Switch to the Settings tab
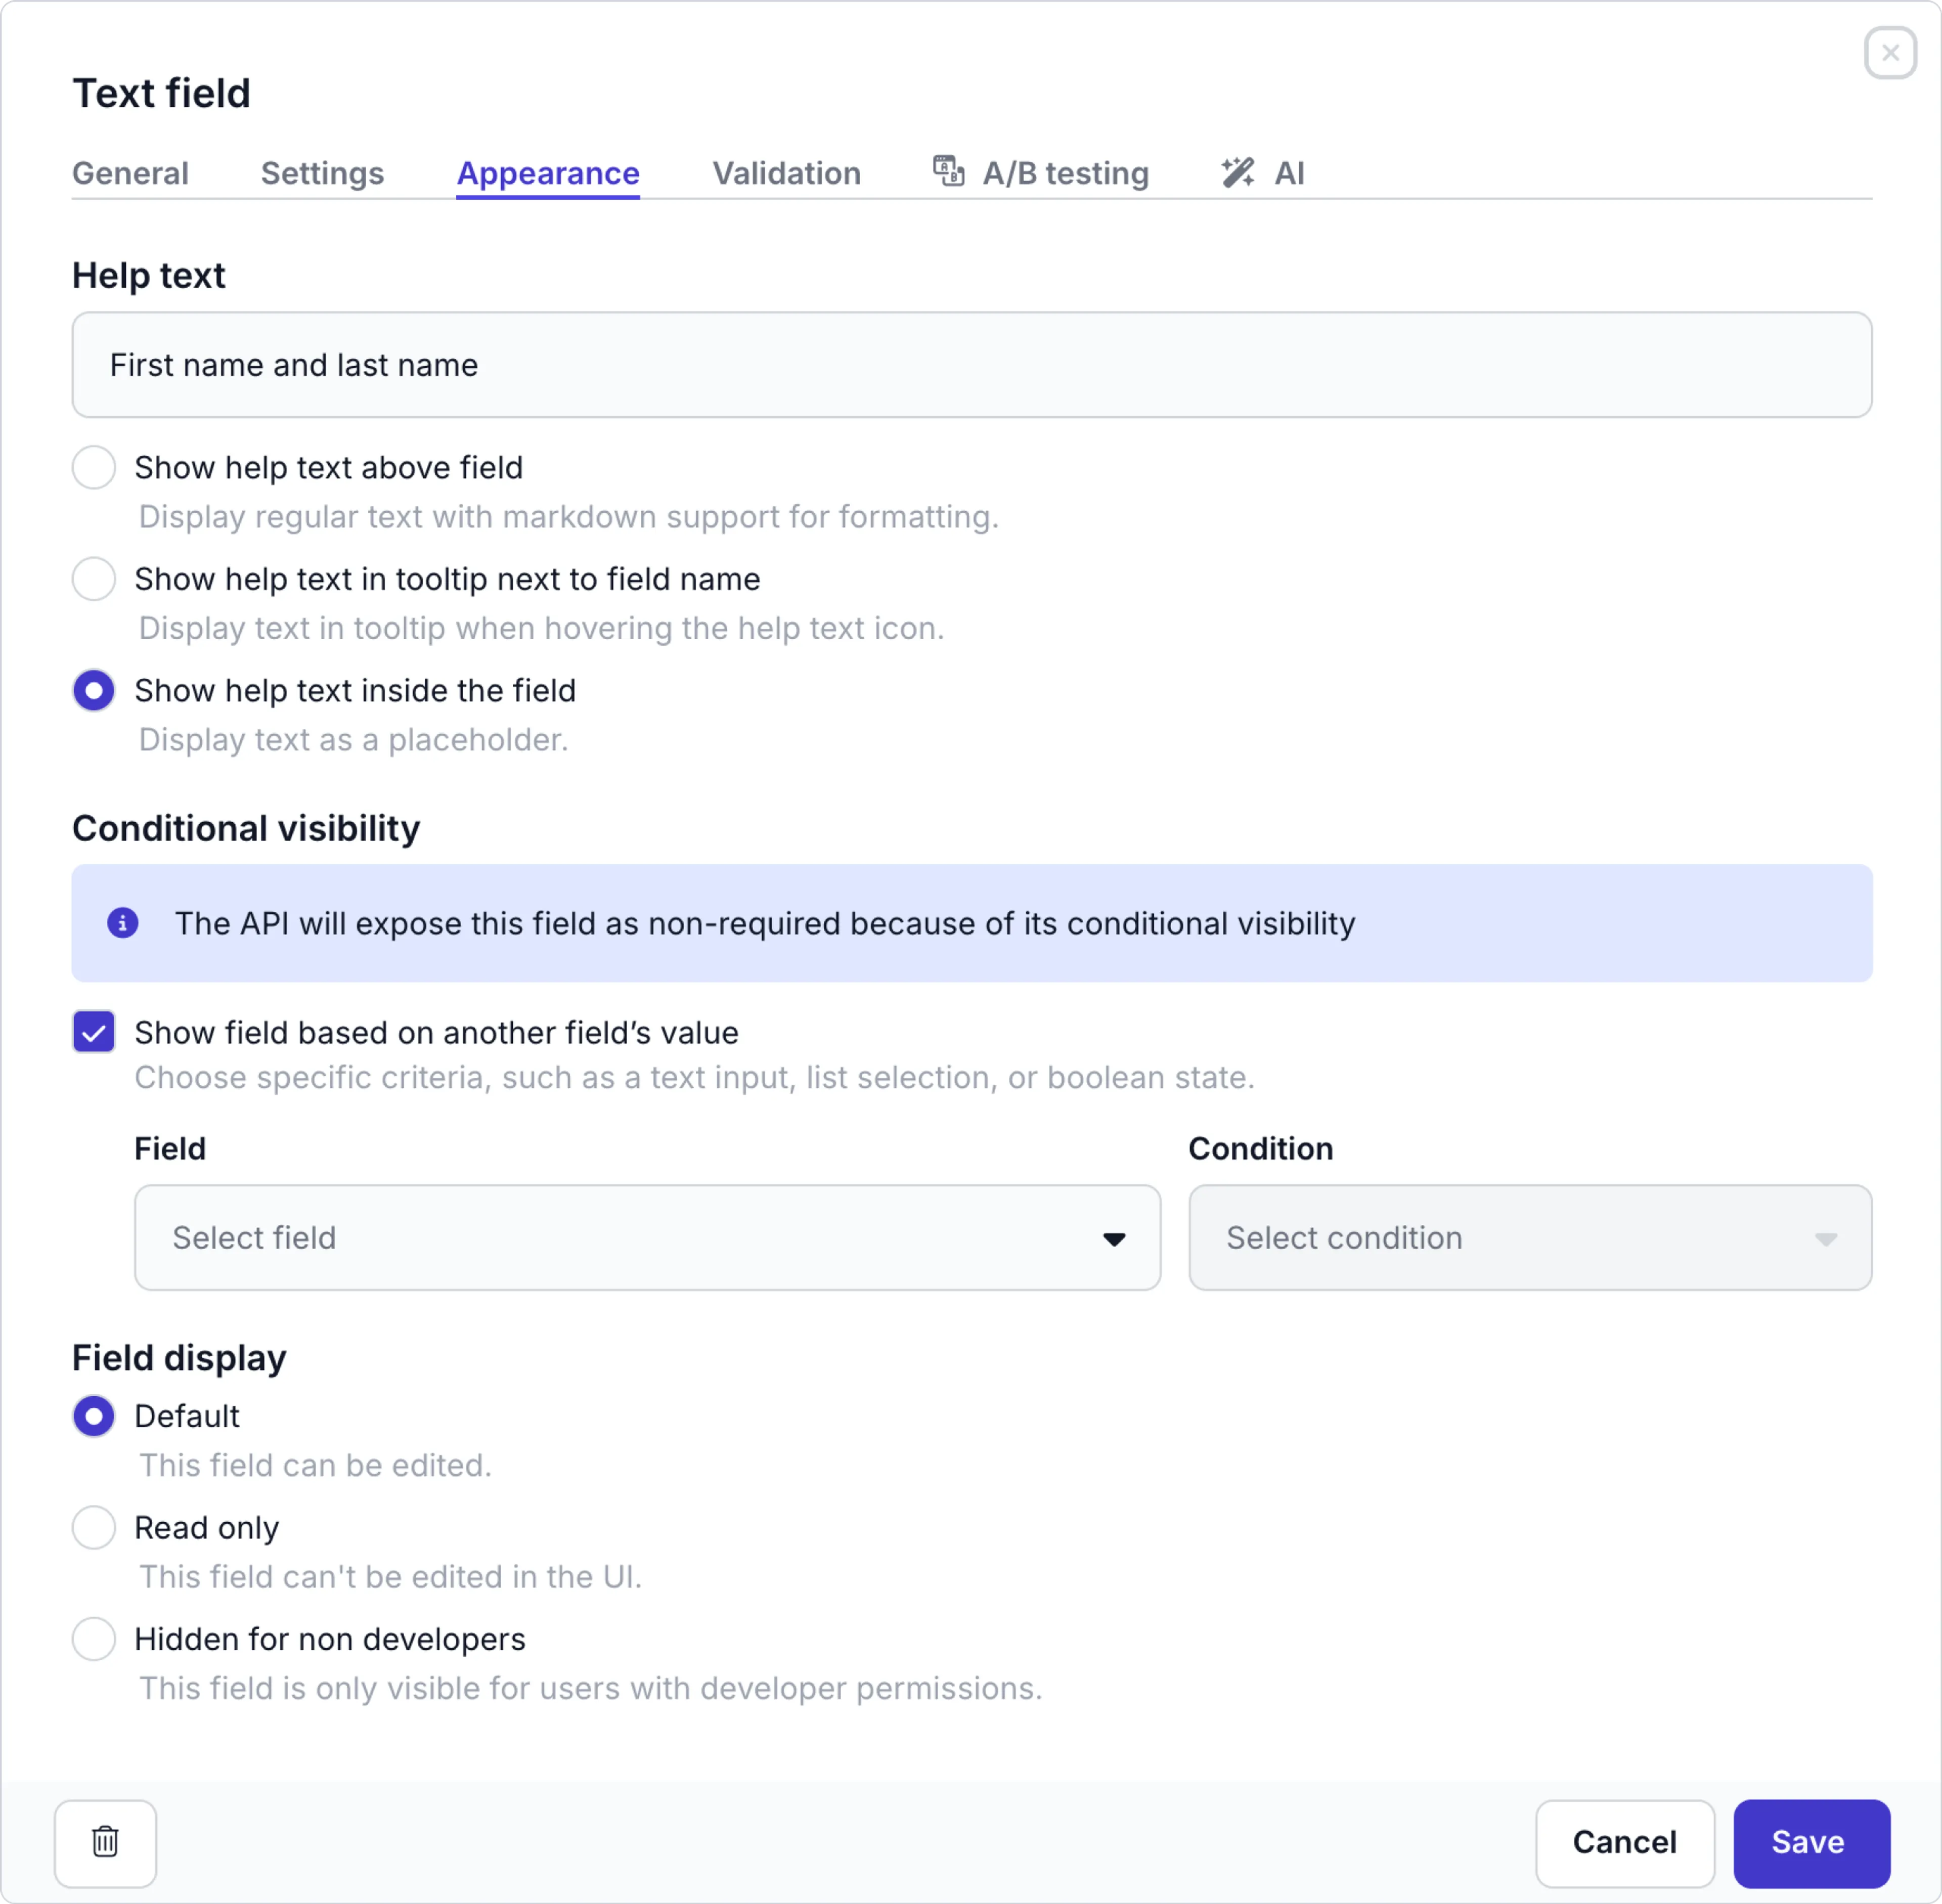 (322, 173)
